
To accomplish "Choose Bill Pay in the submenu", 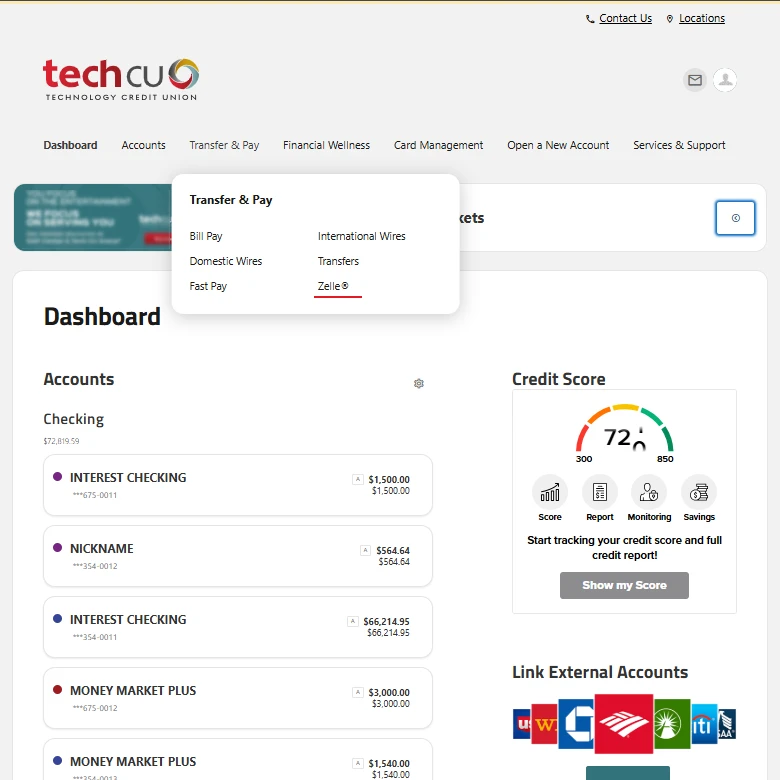I will pyautogui.click(x=206, y=236).
